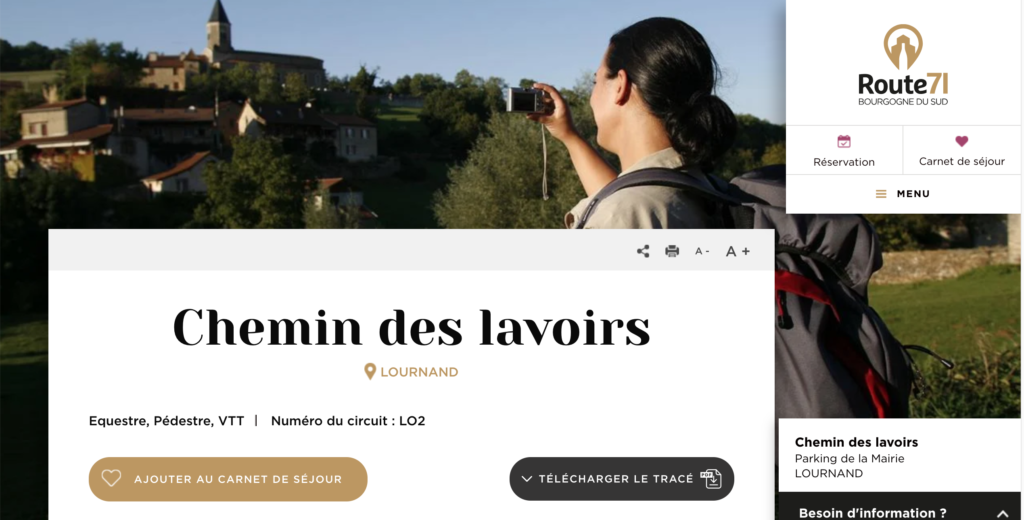The width and height of the screenshot is (1024, 520).
Task: Collapse the Besoin d'information panel chevron
Action: [1002, 514]
